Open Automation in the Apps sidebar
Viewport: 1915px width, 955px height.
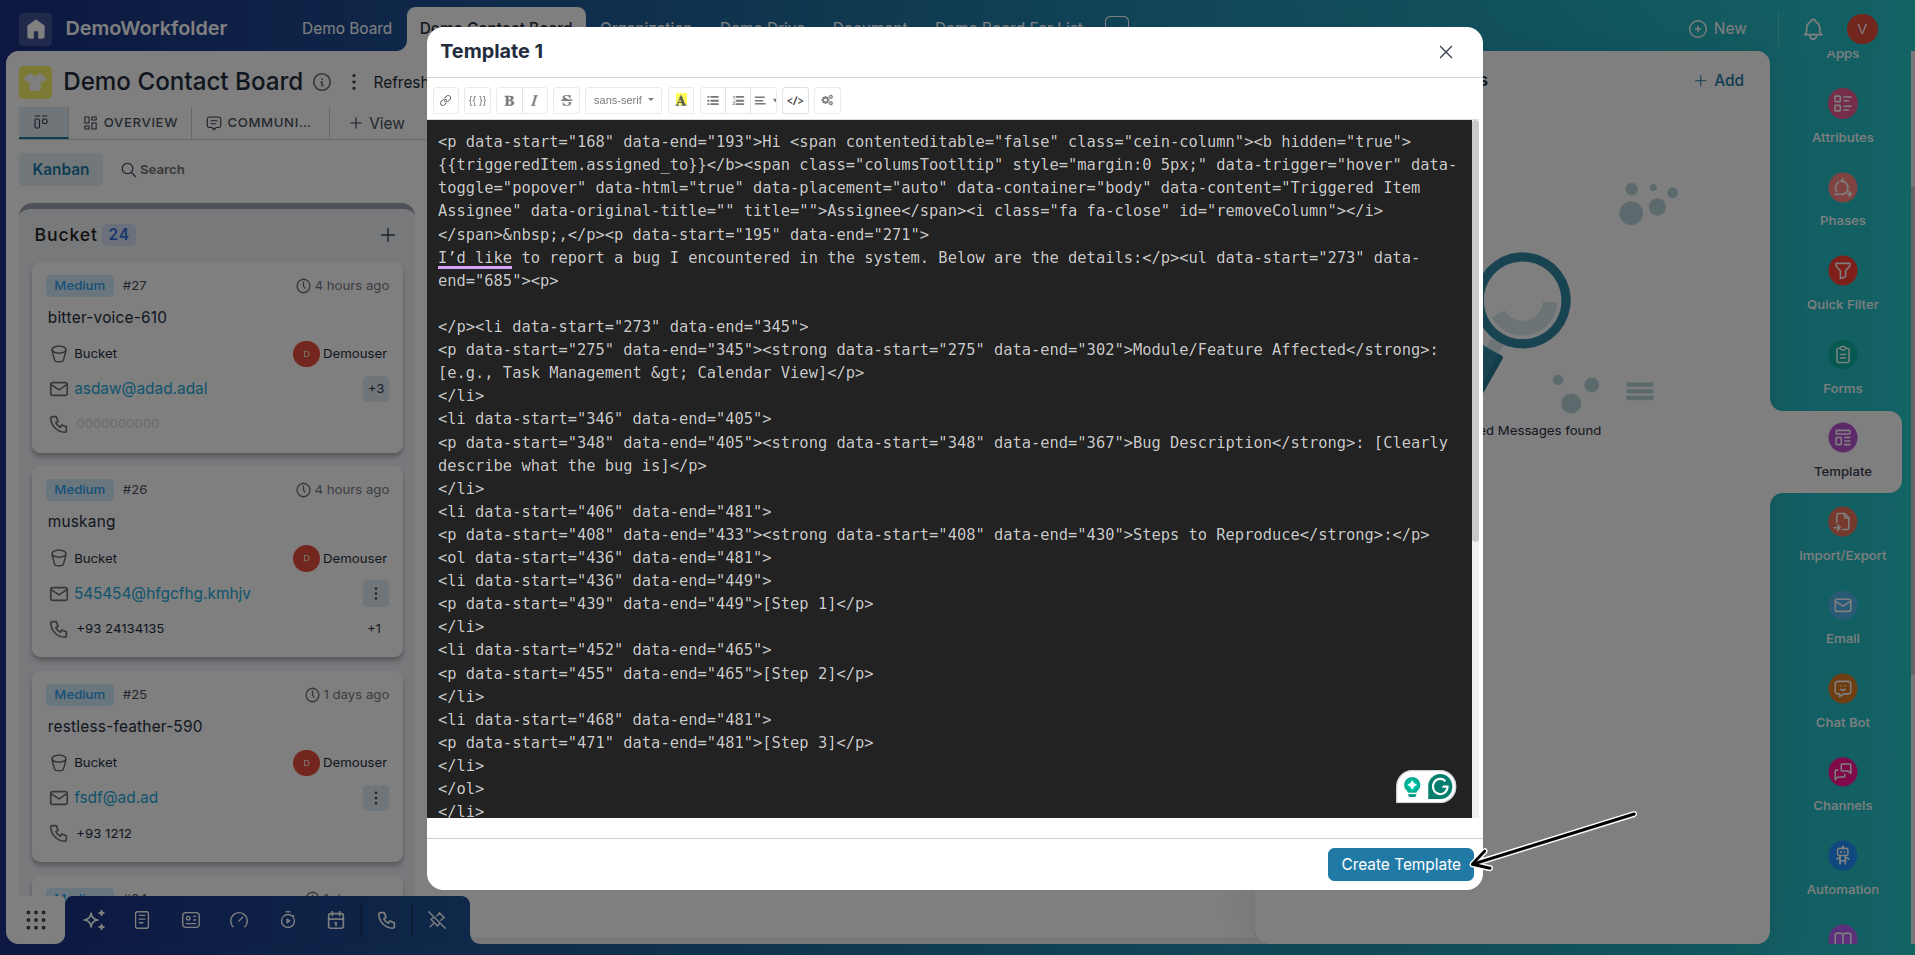click(1842, 869)
